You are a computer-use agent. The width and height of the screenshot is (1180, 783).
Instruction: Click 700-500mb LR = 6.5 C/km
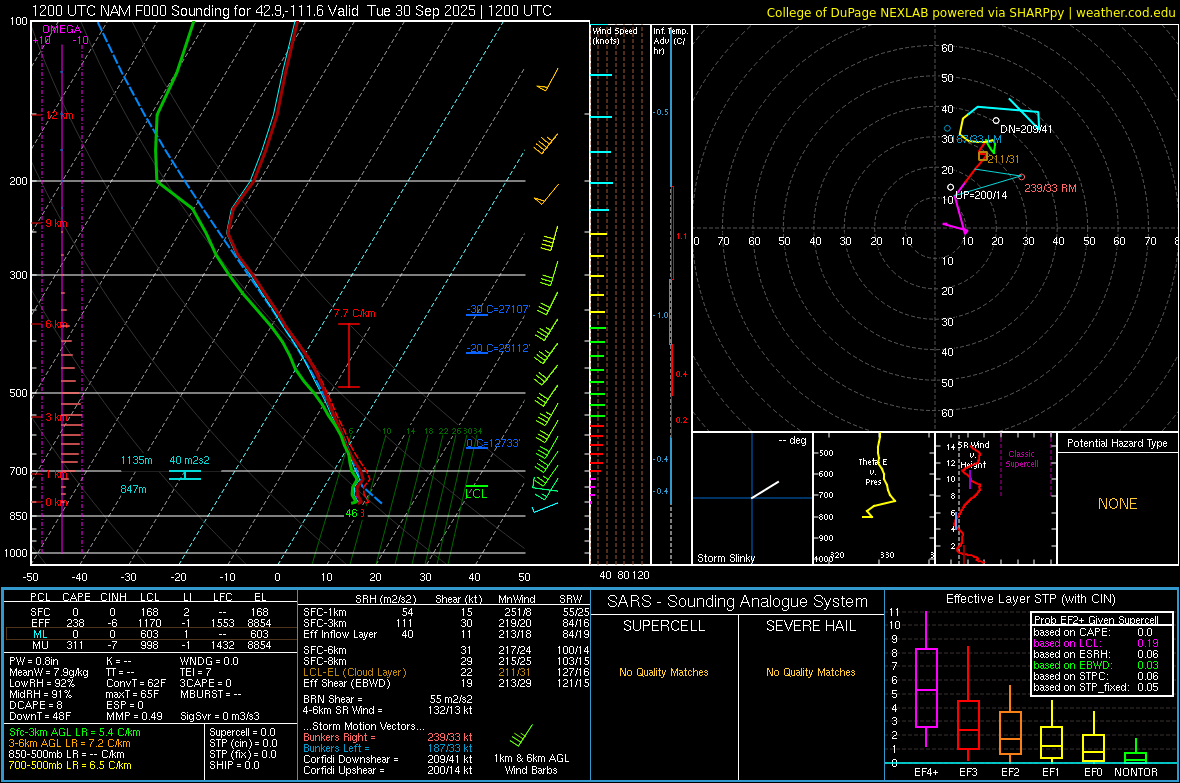(x=70, y=765)
